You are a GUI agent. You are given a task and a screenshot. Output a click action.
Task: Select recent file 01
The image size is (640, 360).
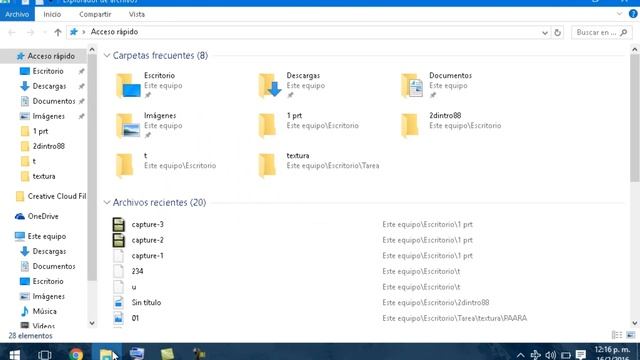click(135, 318)
